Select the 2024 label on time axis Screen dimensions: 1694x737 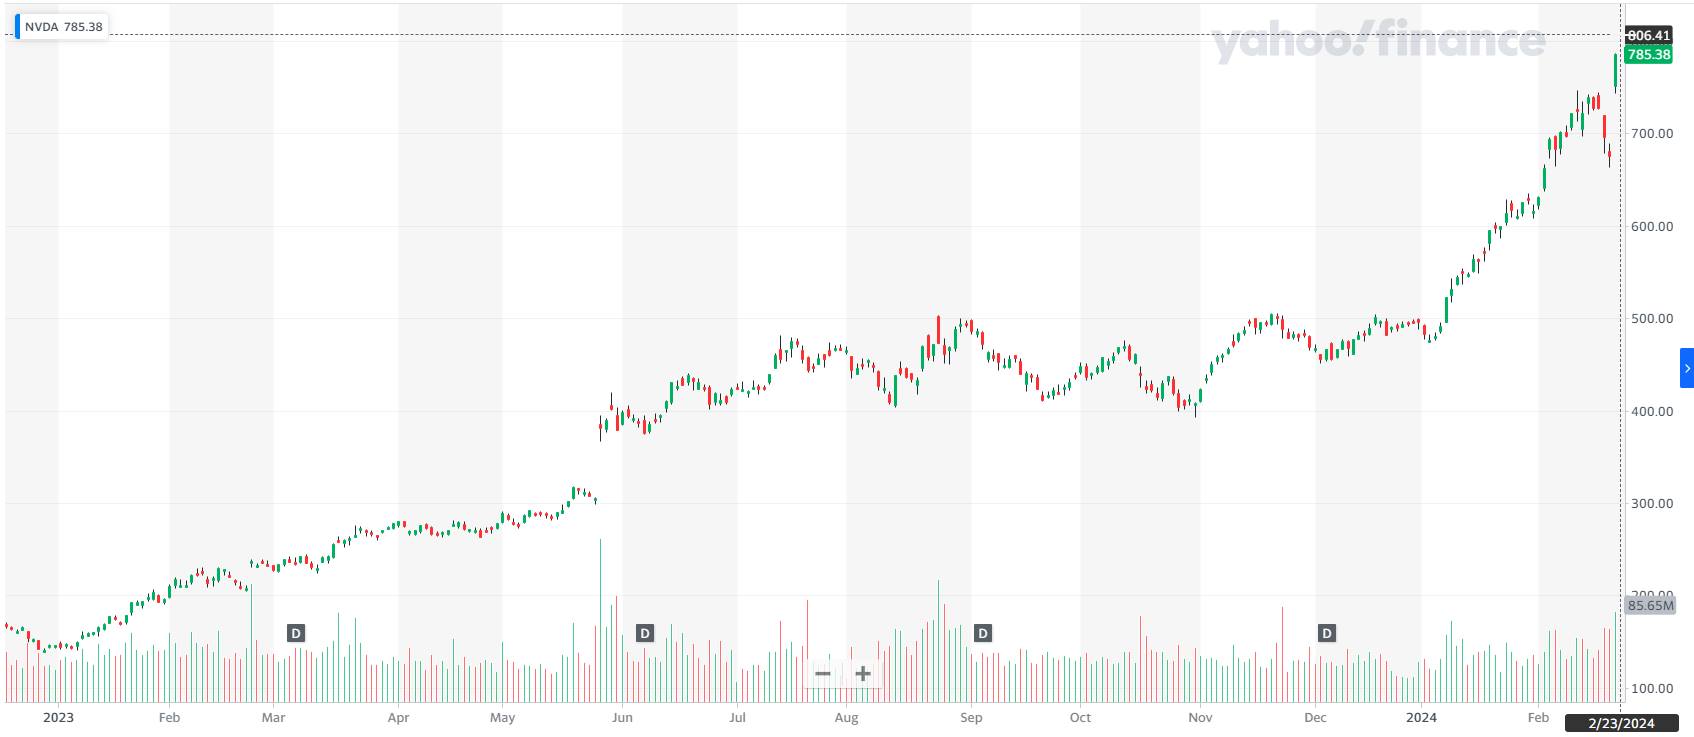point(1421,717)
